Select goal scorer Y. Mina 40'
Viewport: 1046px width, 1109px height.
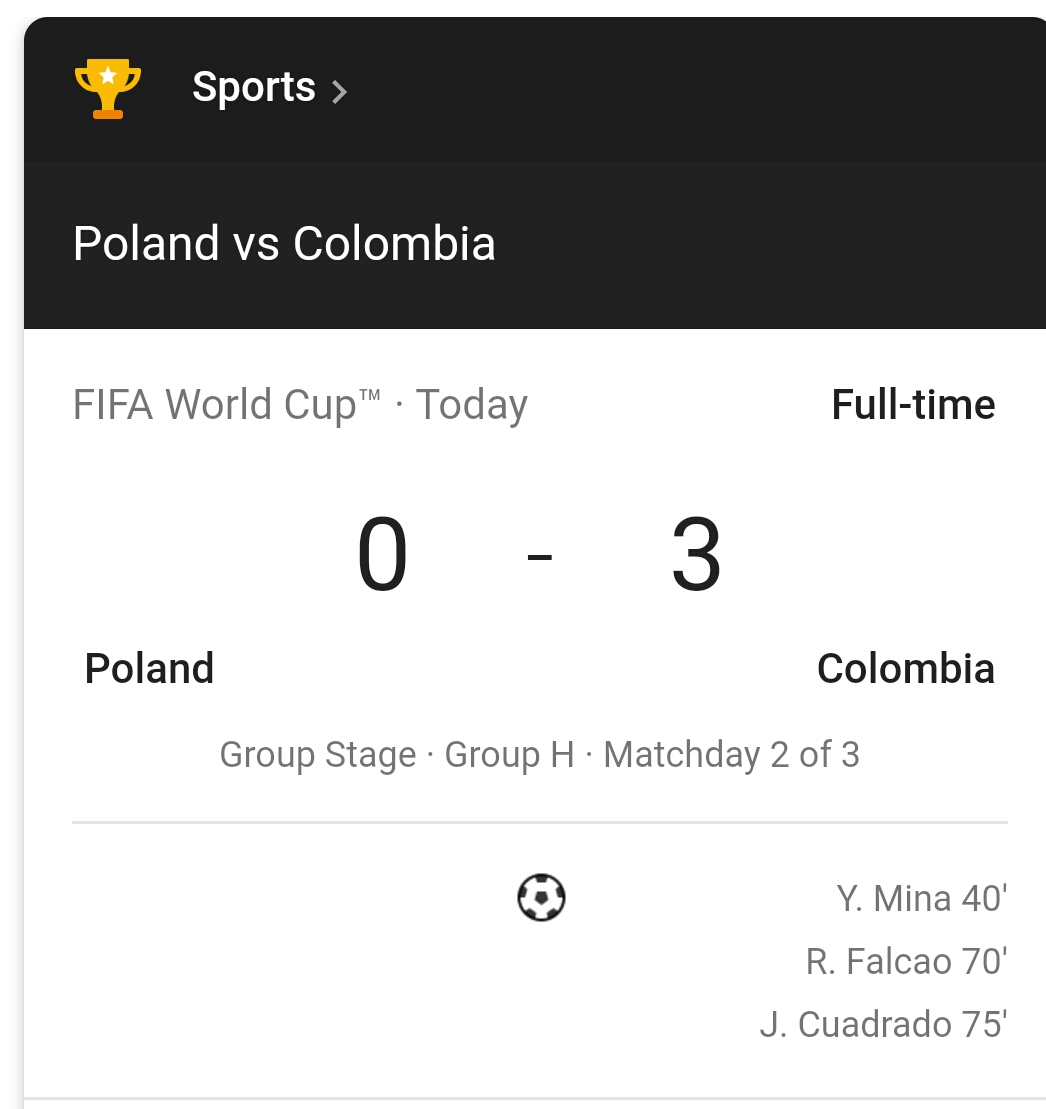[x=920, y=898]
